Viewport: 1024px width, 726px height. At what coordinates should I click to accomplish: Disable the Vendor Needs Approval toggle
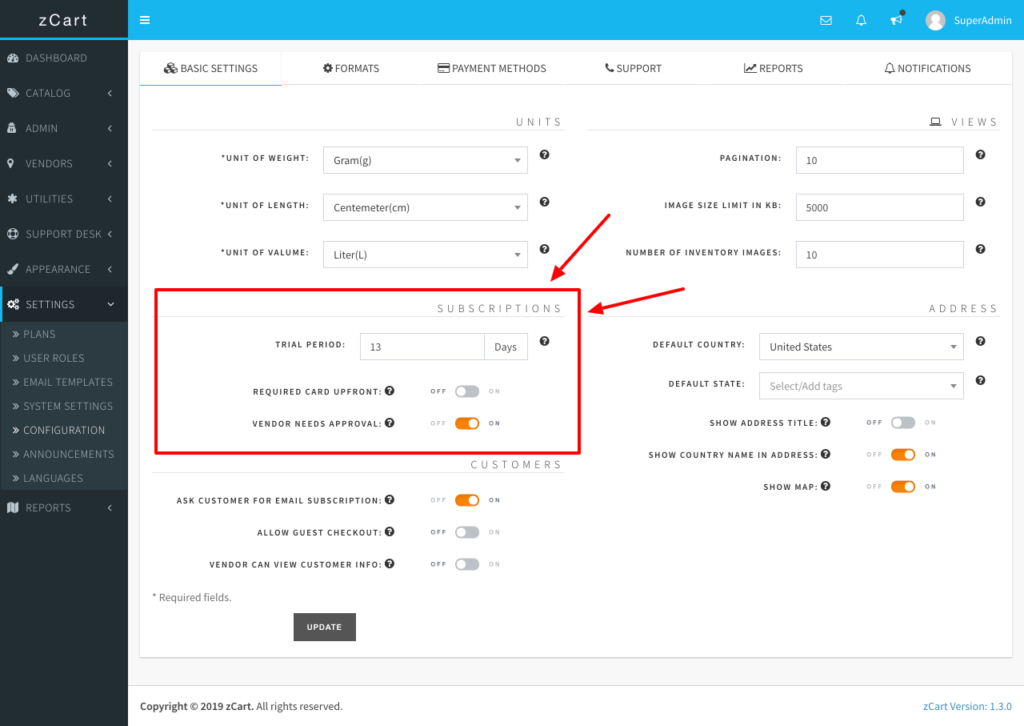467,424
